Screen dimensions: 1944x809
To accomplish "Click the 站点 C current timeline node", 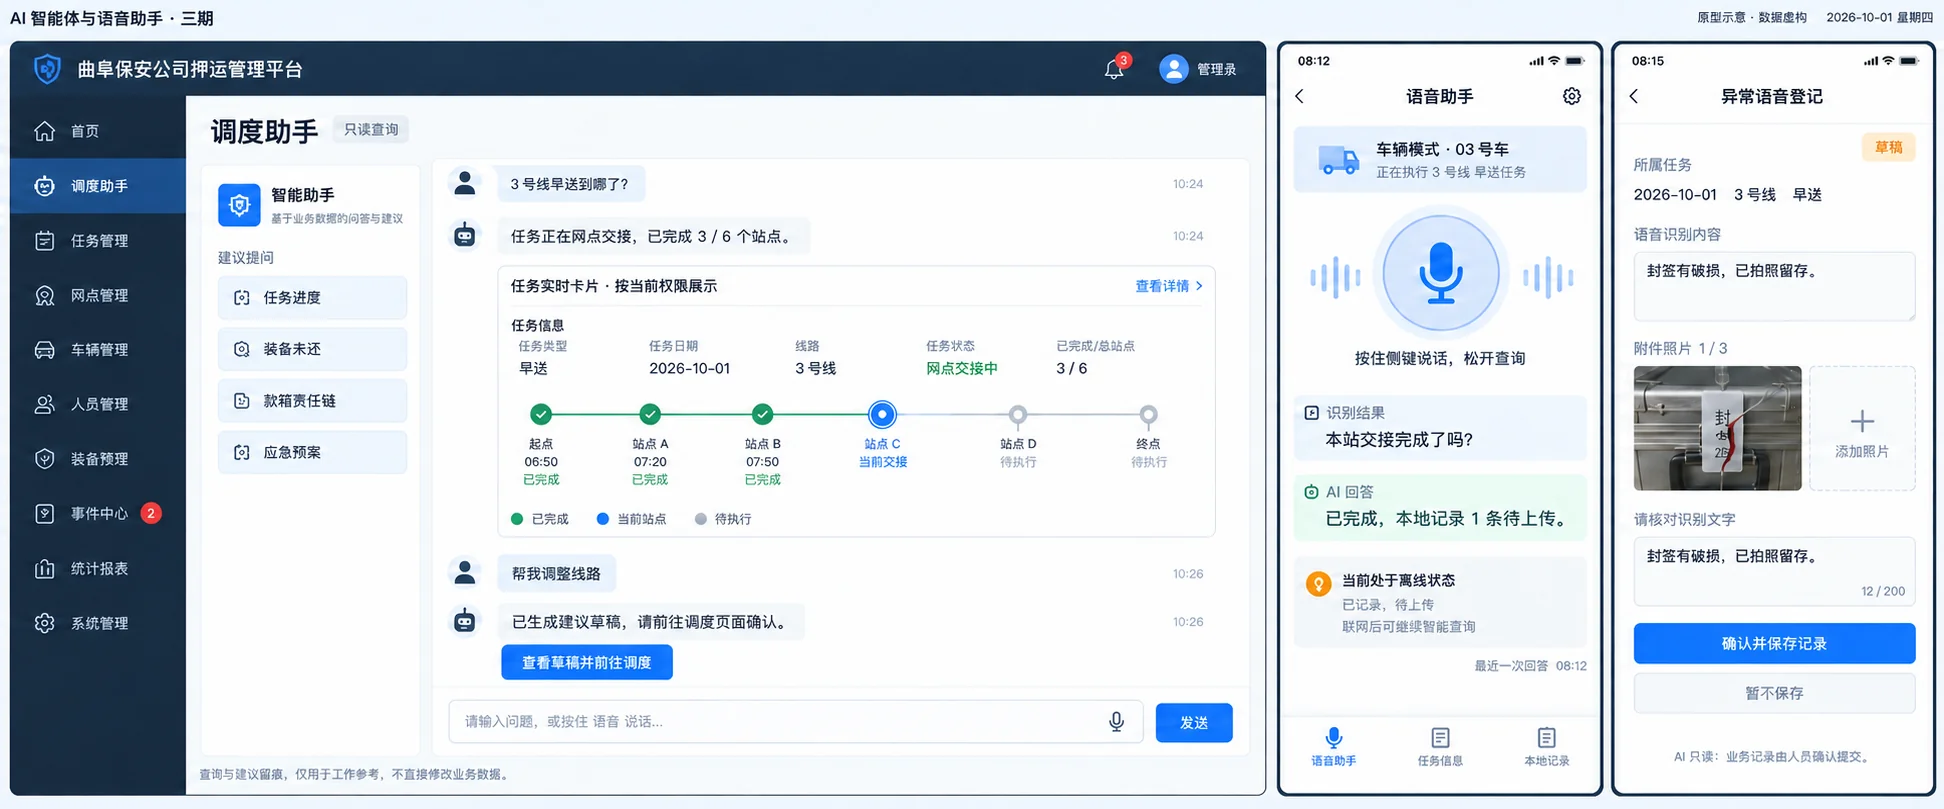I will [882, 414].
